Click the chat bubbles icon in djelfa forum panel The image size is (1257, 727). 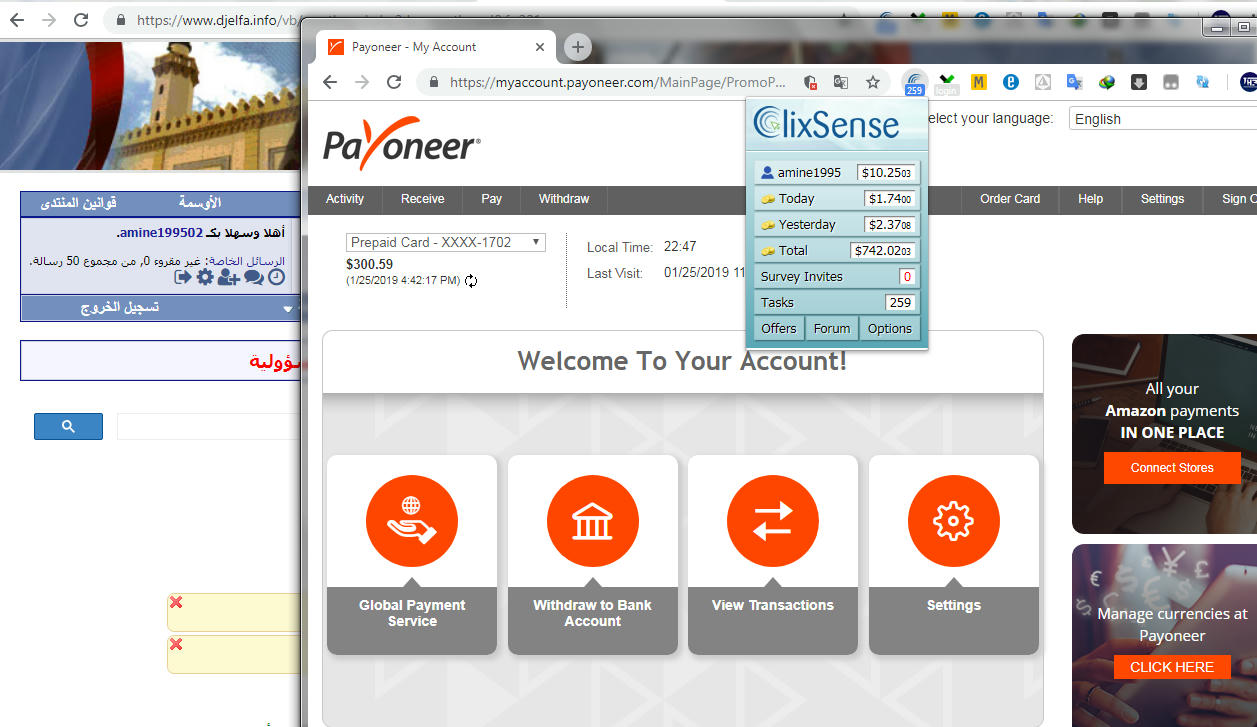254,277
